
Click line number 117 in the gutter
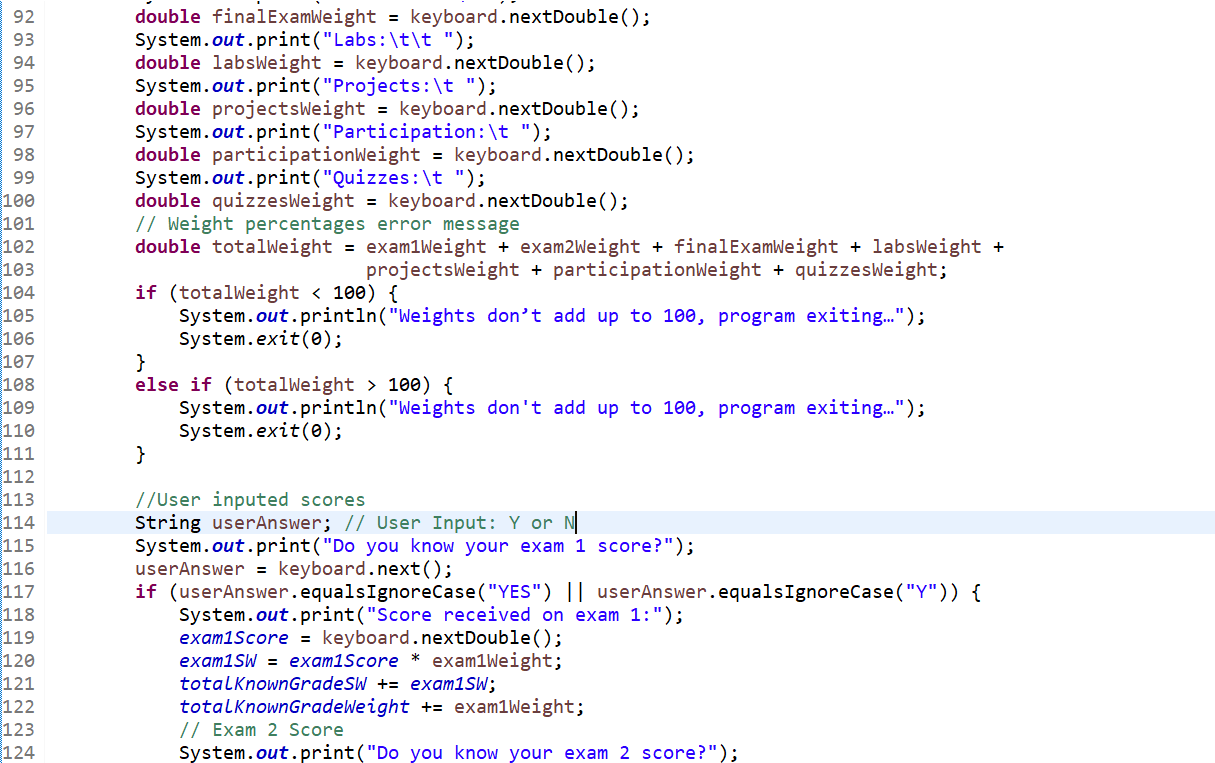click(x=21, y=591)
